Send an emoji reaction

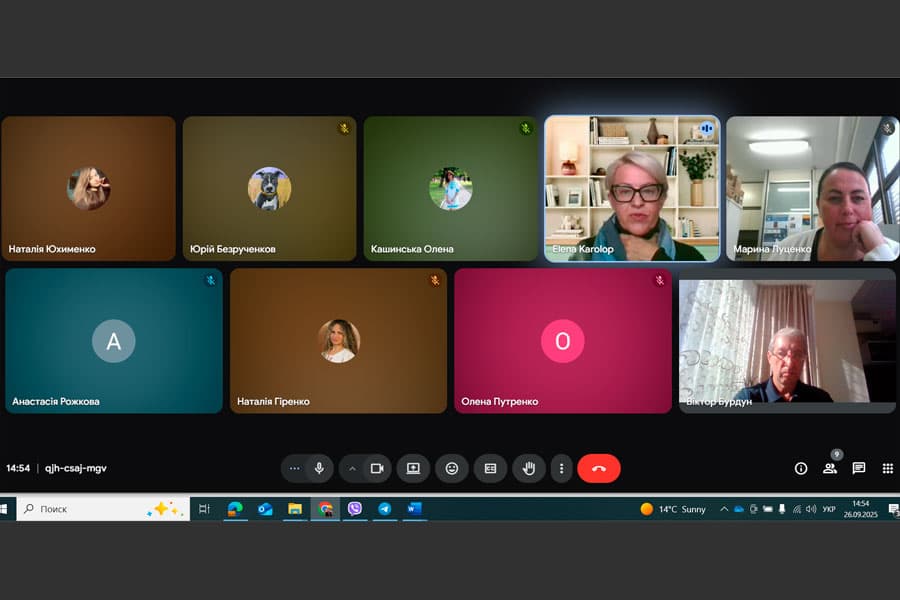[452, 469]
